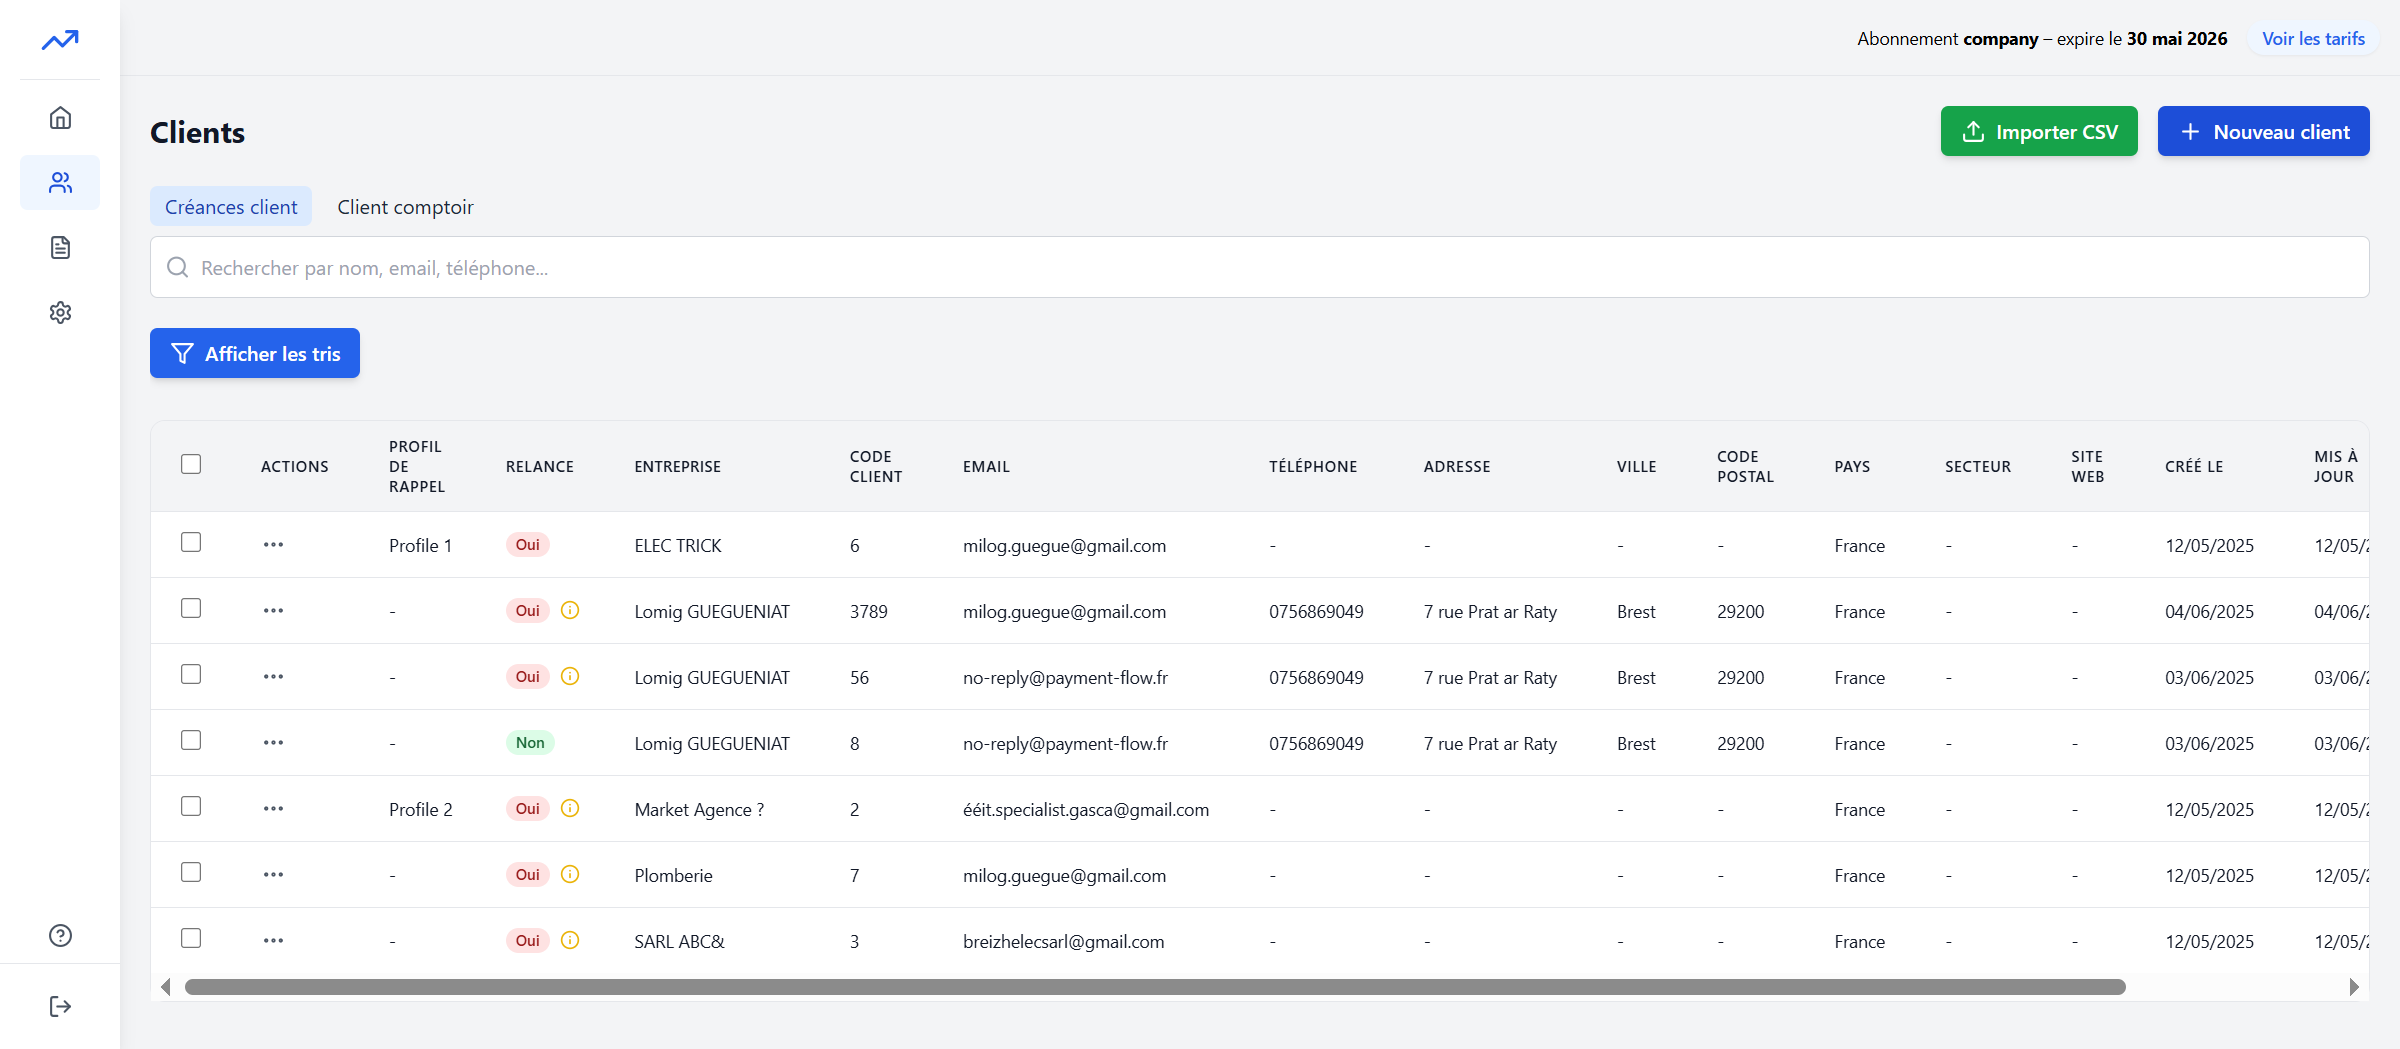
Task: Click the table's horizontal scrollbar right arrow
Action: [2354, 987]
